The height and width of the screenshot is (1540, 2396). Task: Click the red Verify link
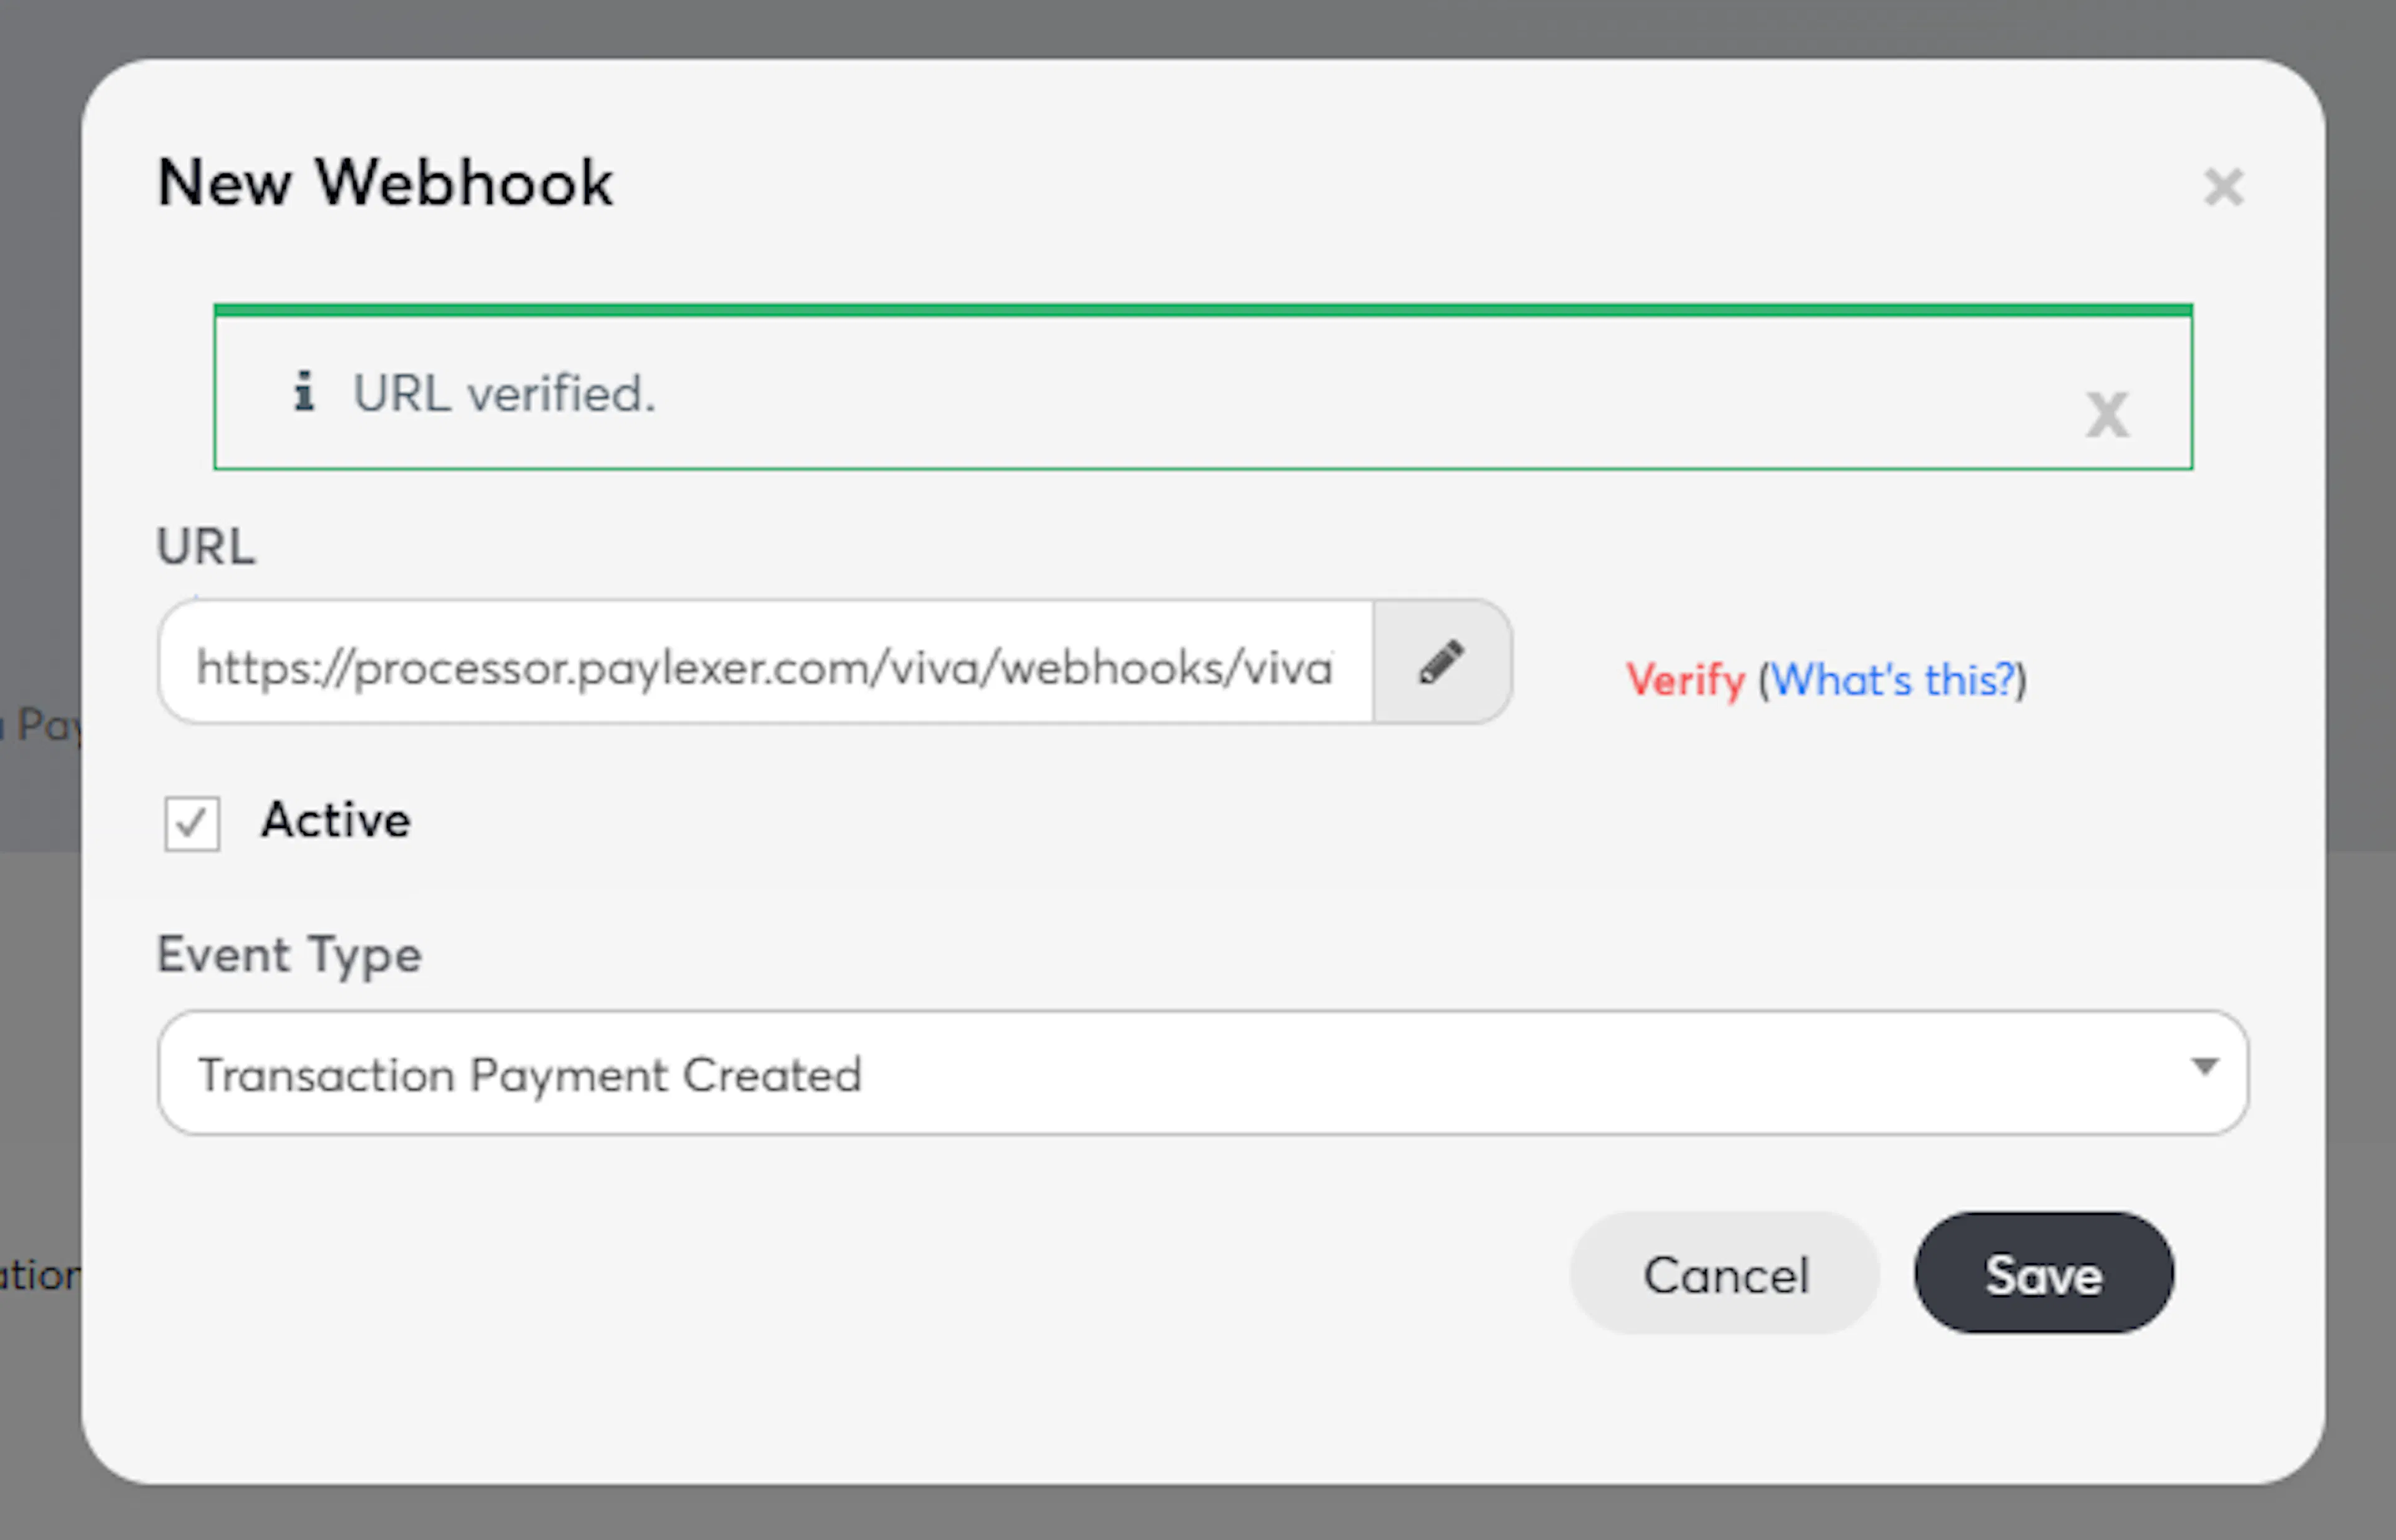1684,681
